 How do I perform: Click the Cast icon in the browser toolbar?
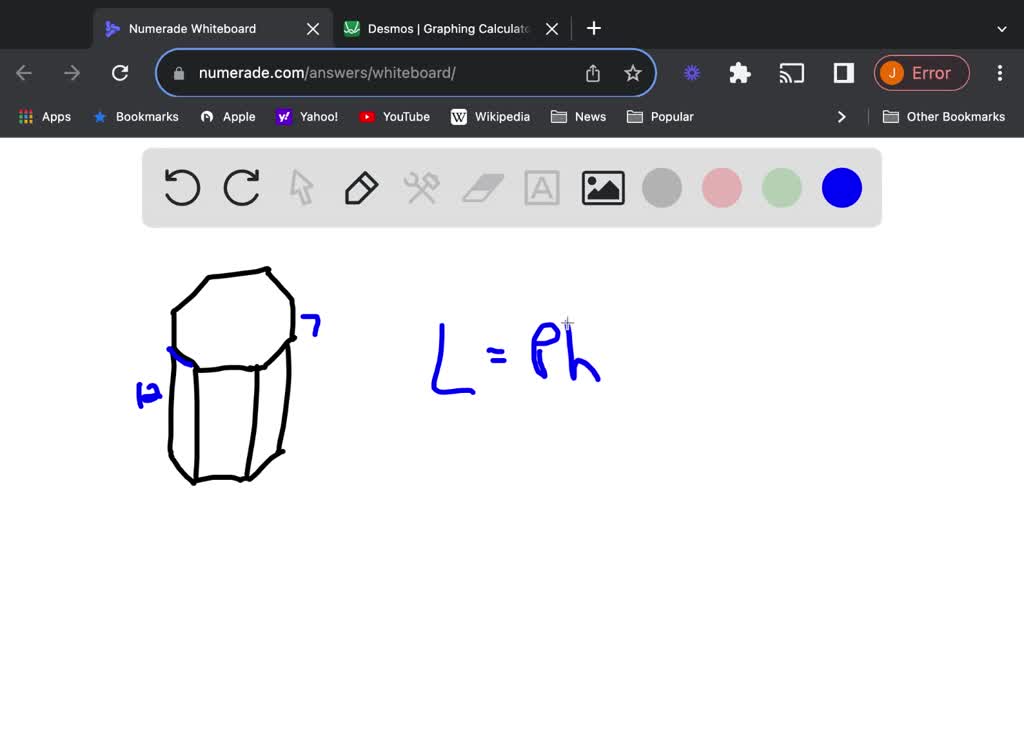791,72
